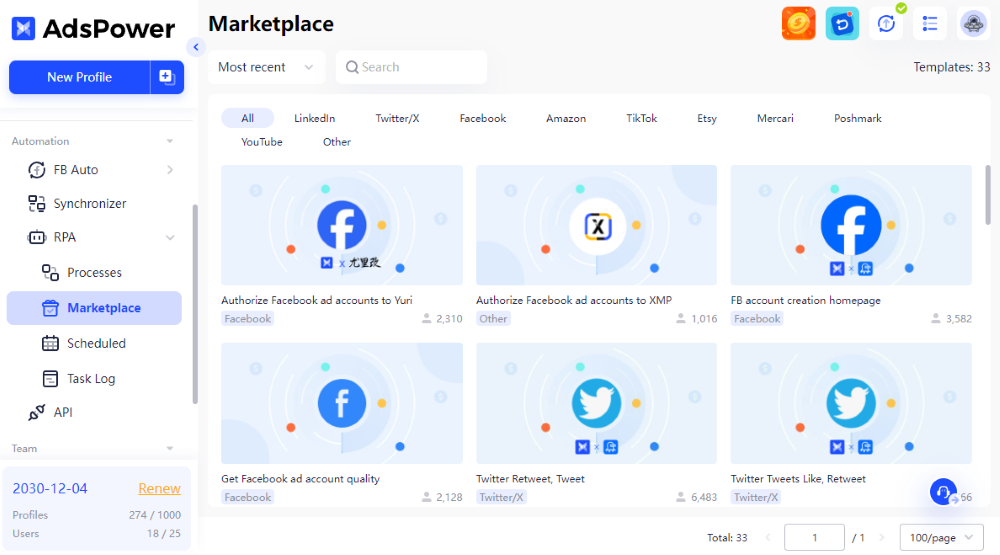Click the AdsPower logo icon

[x=24, y=28]
